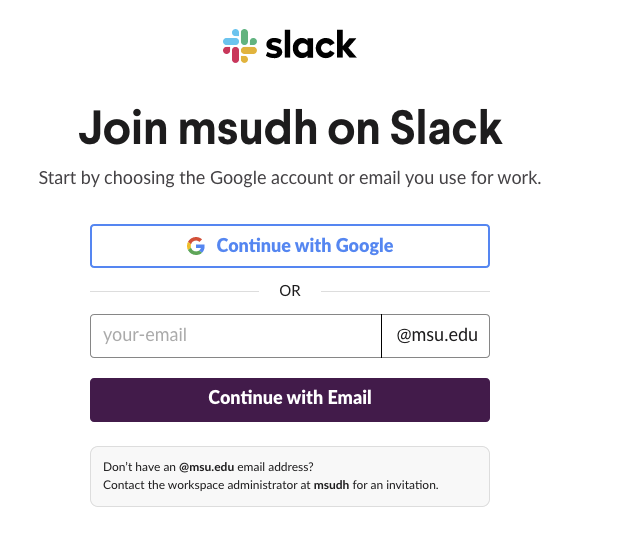
Task: Click the Google G icon
Action: (x=196, y=246)
